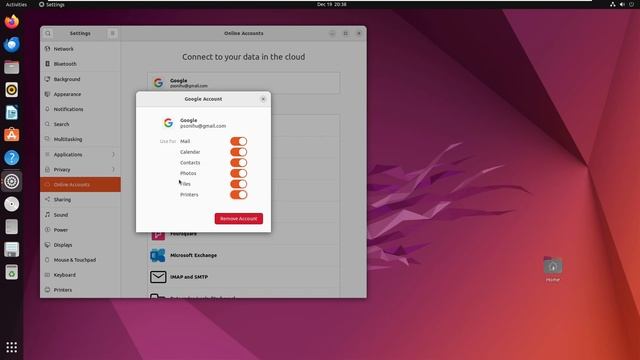This screenshot has height=360, width=640.
Task: Expand Privacy submenu chevron
Action: coord(113,169)
